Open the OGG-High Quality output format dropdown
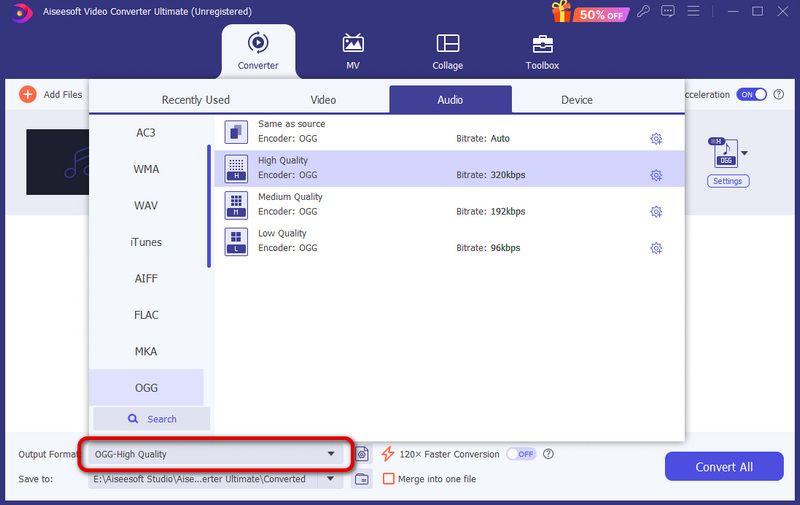The width and height of the screenshot is (800, 505). pyautogui.click(x=215, y=454)
